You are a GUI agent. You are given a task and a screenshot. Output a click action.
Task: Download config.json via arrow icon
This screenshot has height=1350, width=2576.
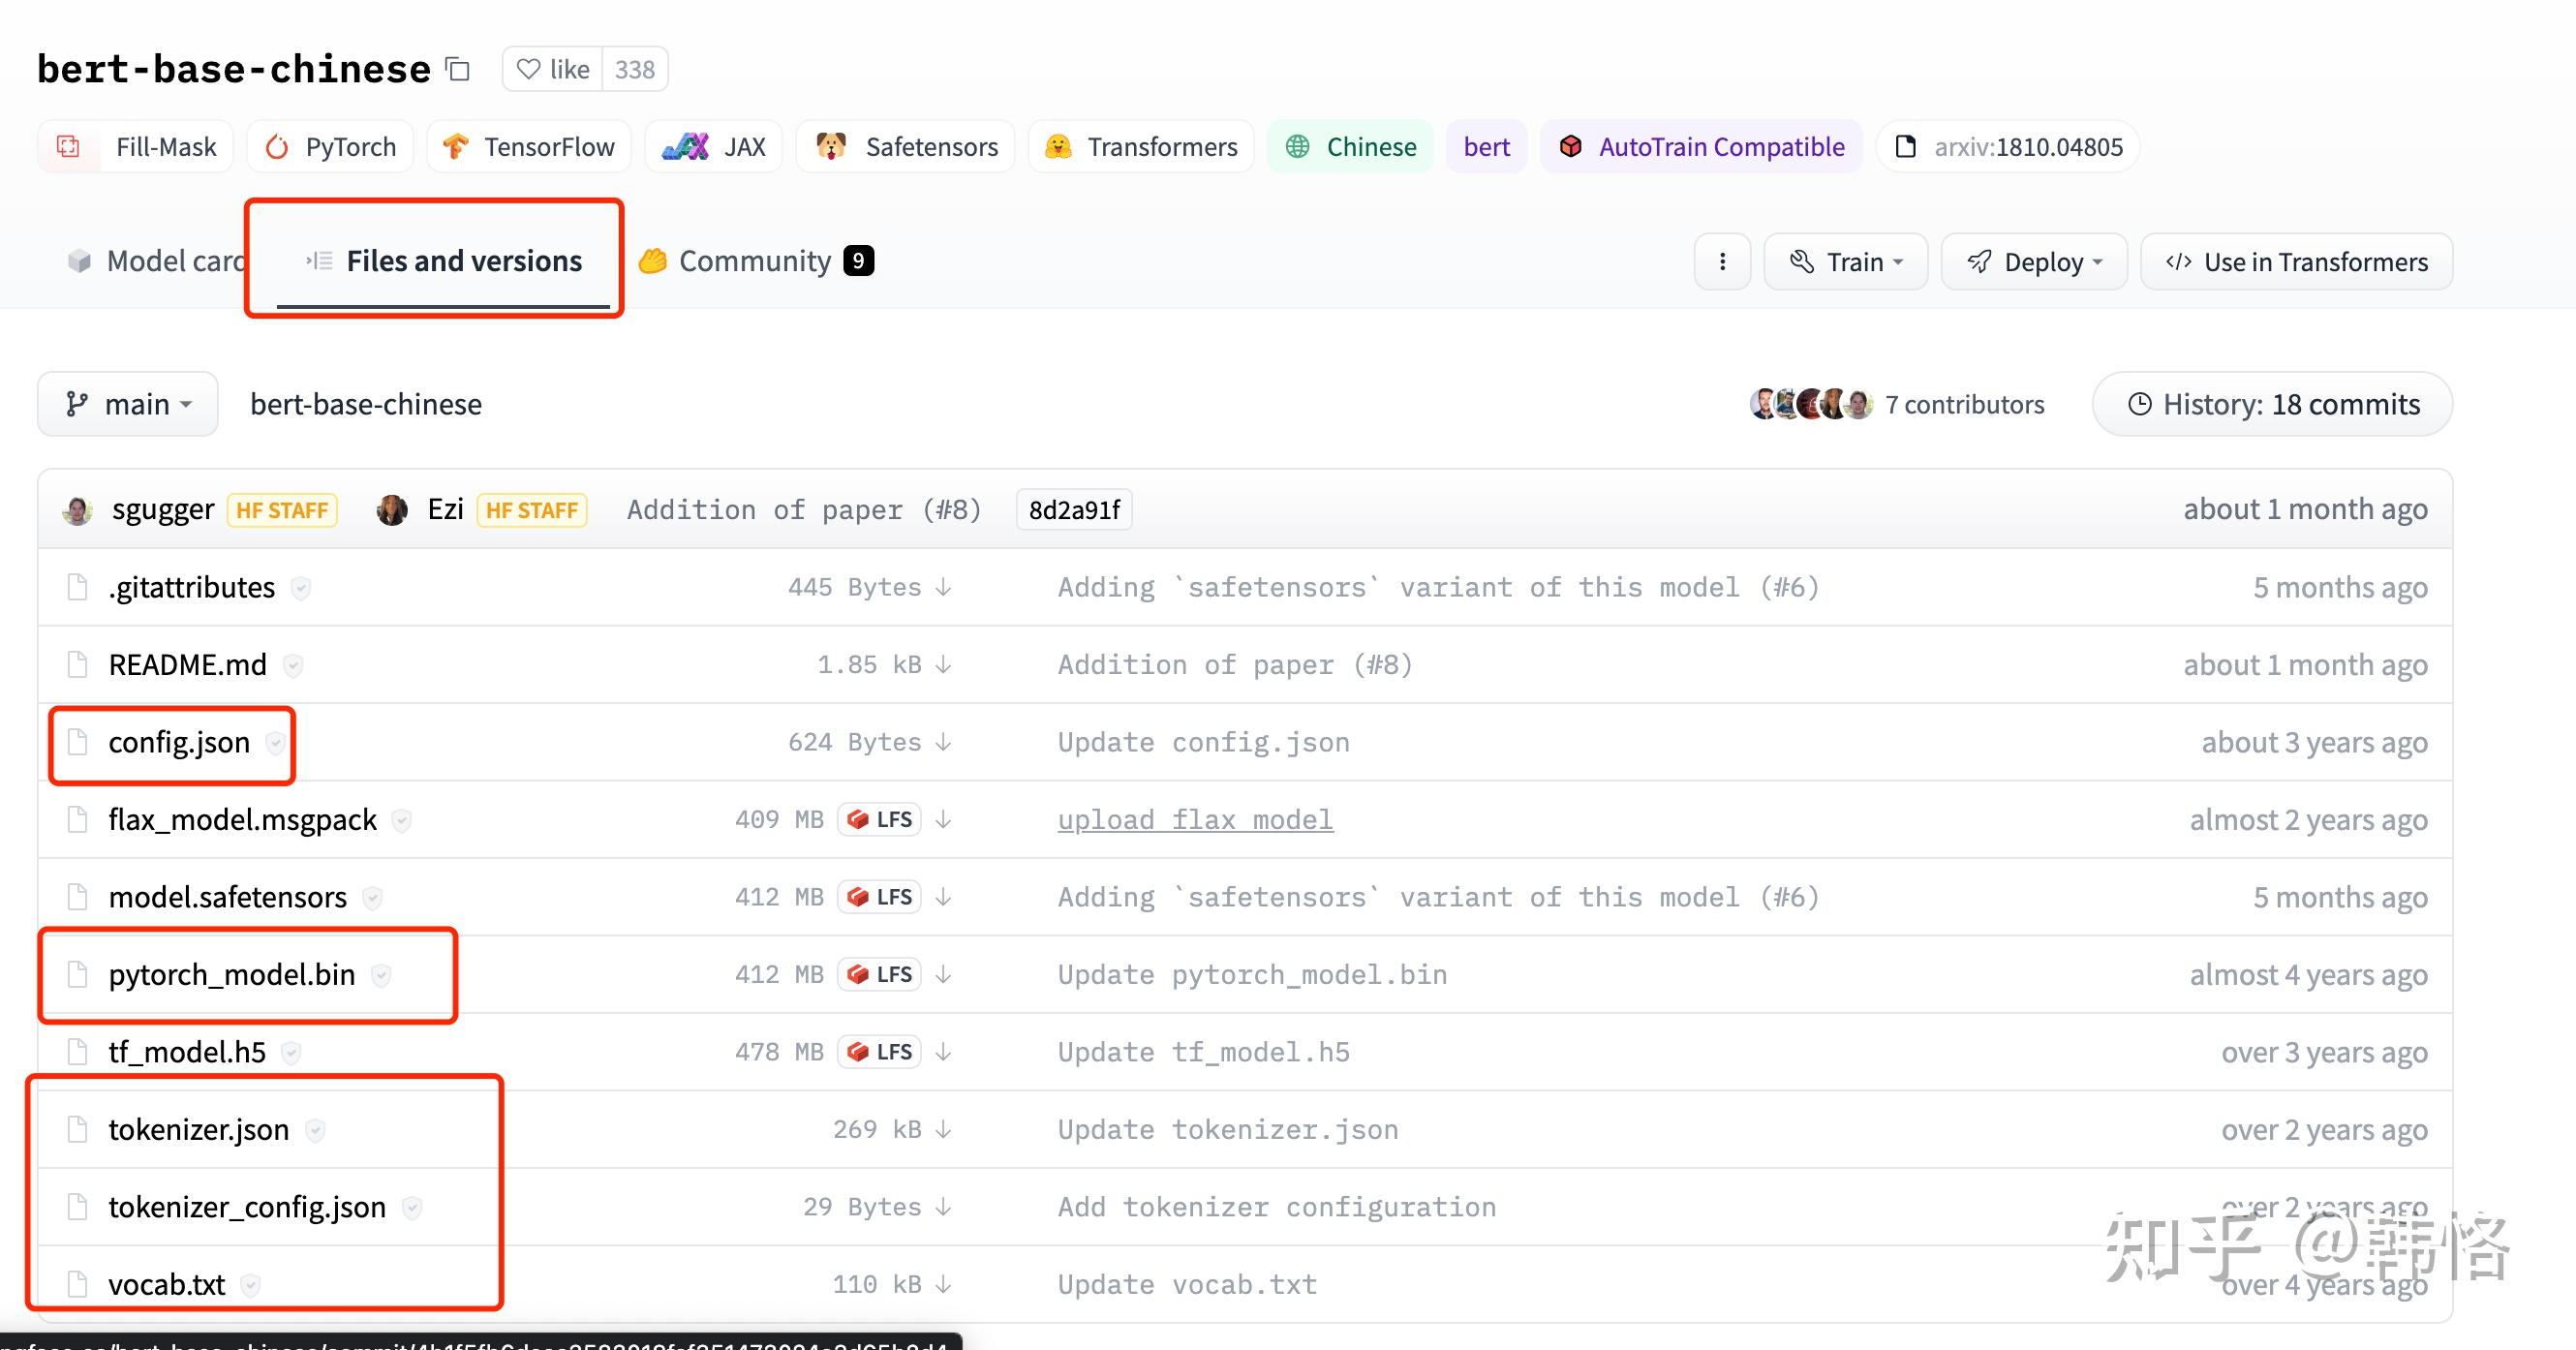943,743
